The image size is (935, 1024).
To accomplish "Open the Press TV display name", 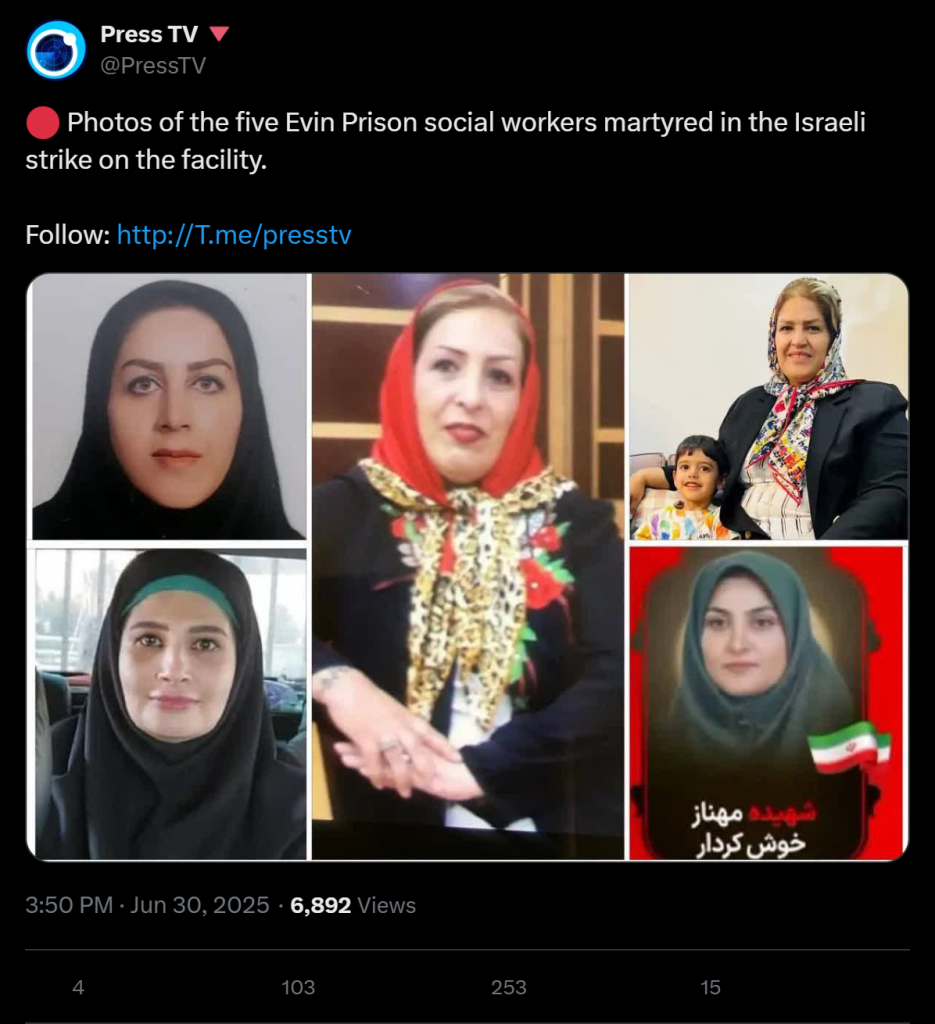I will [149, 34].
